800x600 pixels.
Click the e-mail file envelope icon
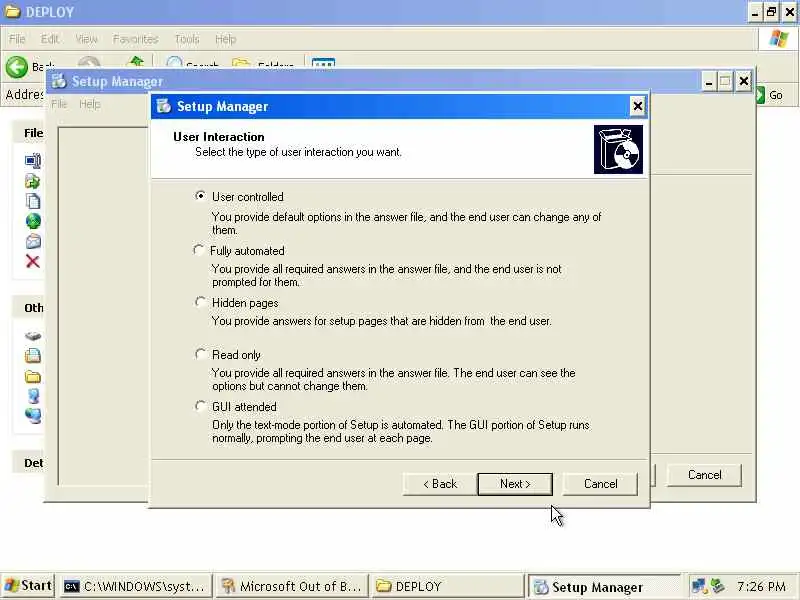pyautogui.click(x=33, y=241)
